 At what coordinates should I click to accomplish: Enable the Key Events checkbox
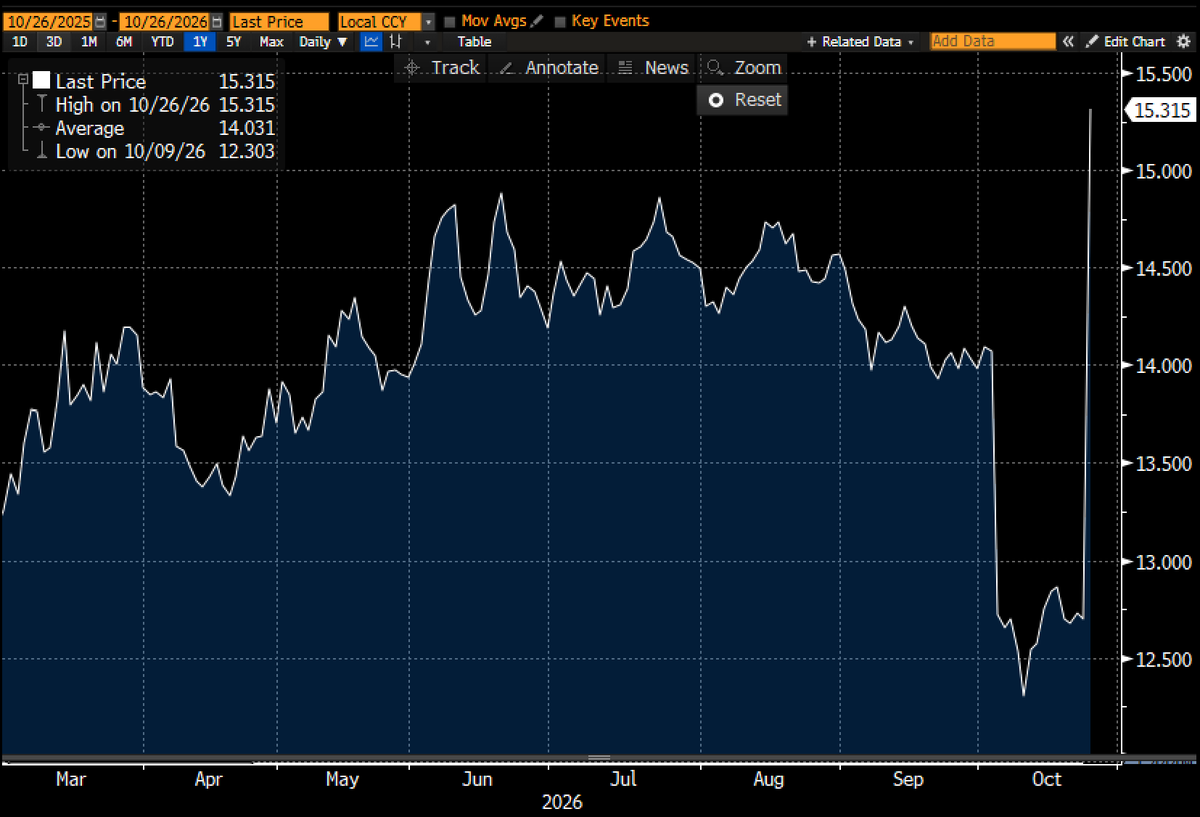click(560, 21)
